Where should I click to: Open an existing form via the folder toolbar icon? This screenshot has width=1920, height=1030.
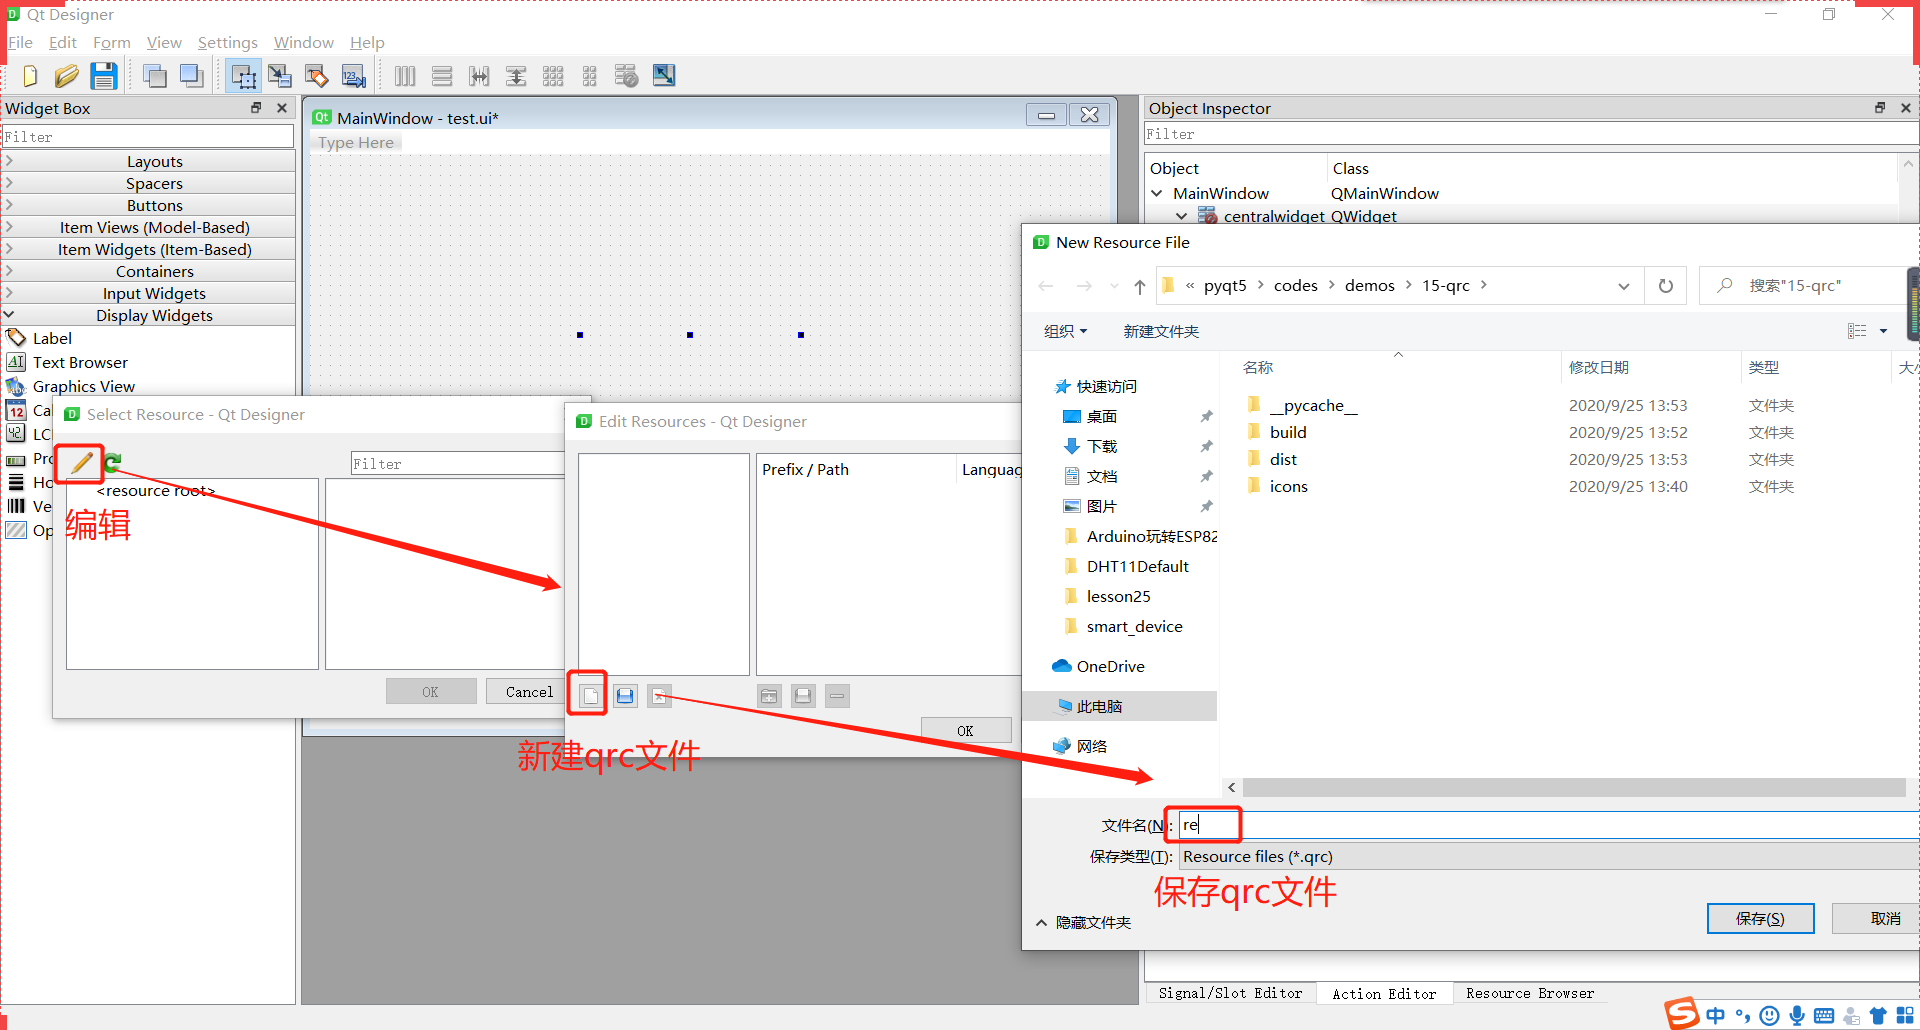(66, 75)
